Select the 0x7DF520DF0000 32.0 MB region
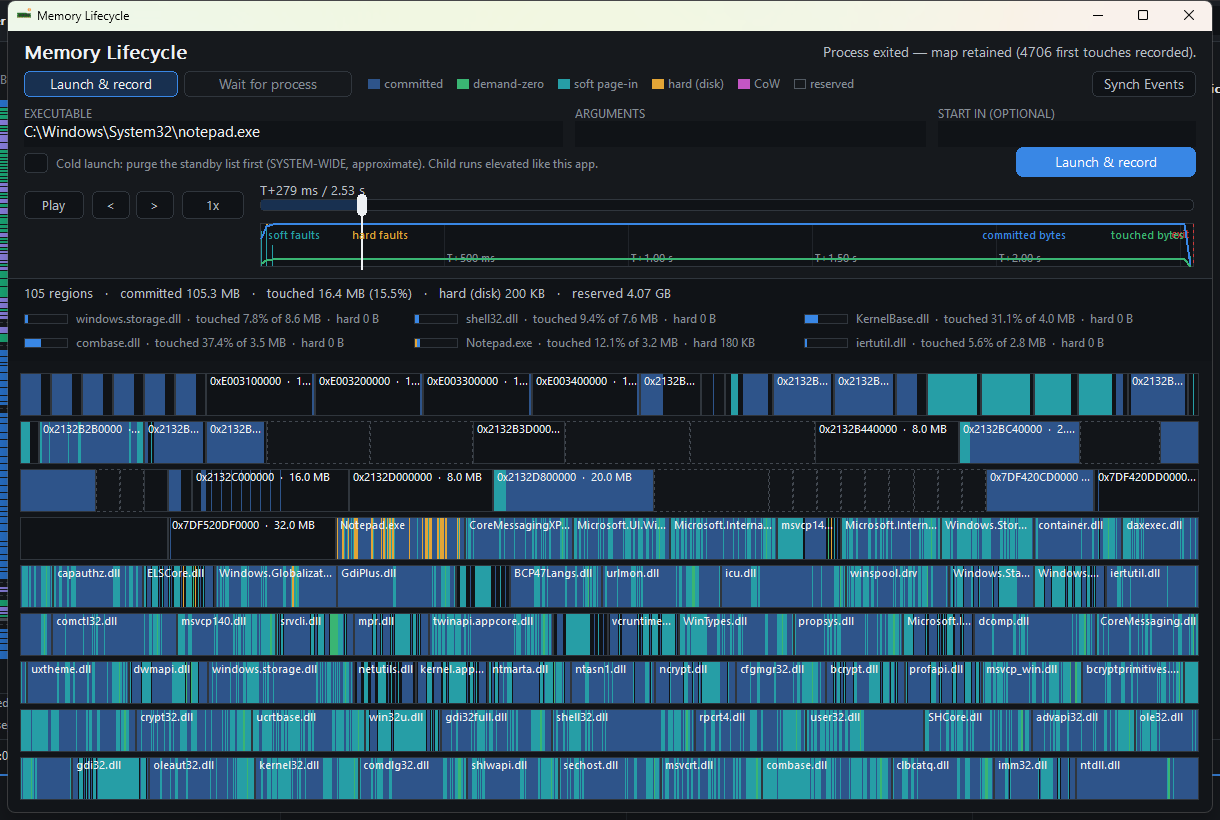The image size is (1220, 820). coord(252,538)
